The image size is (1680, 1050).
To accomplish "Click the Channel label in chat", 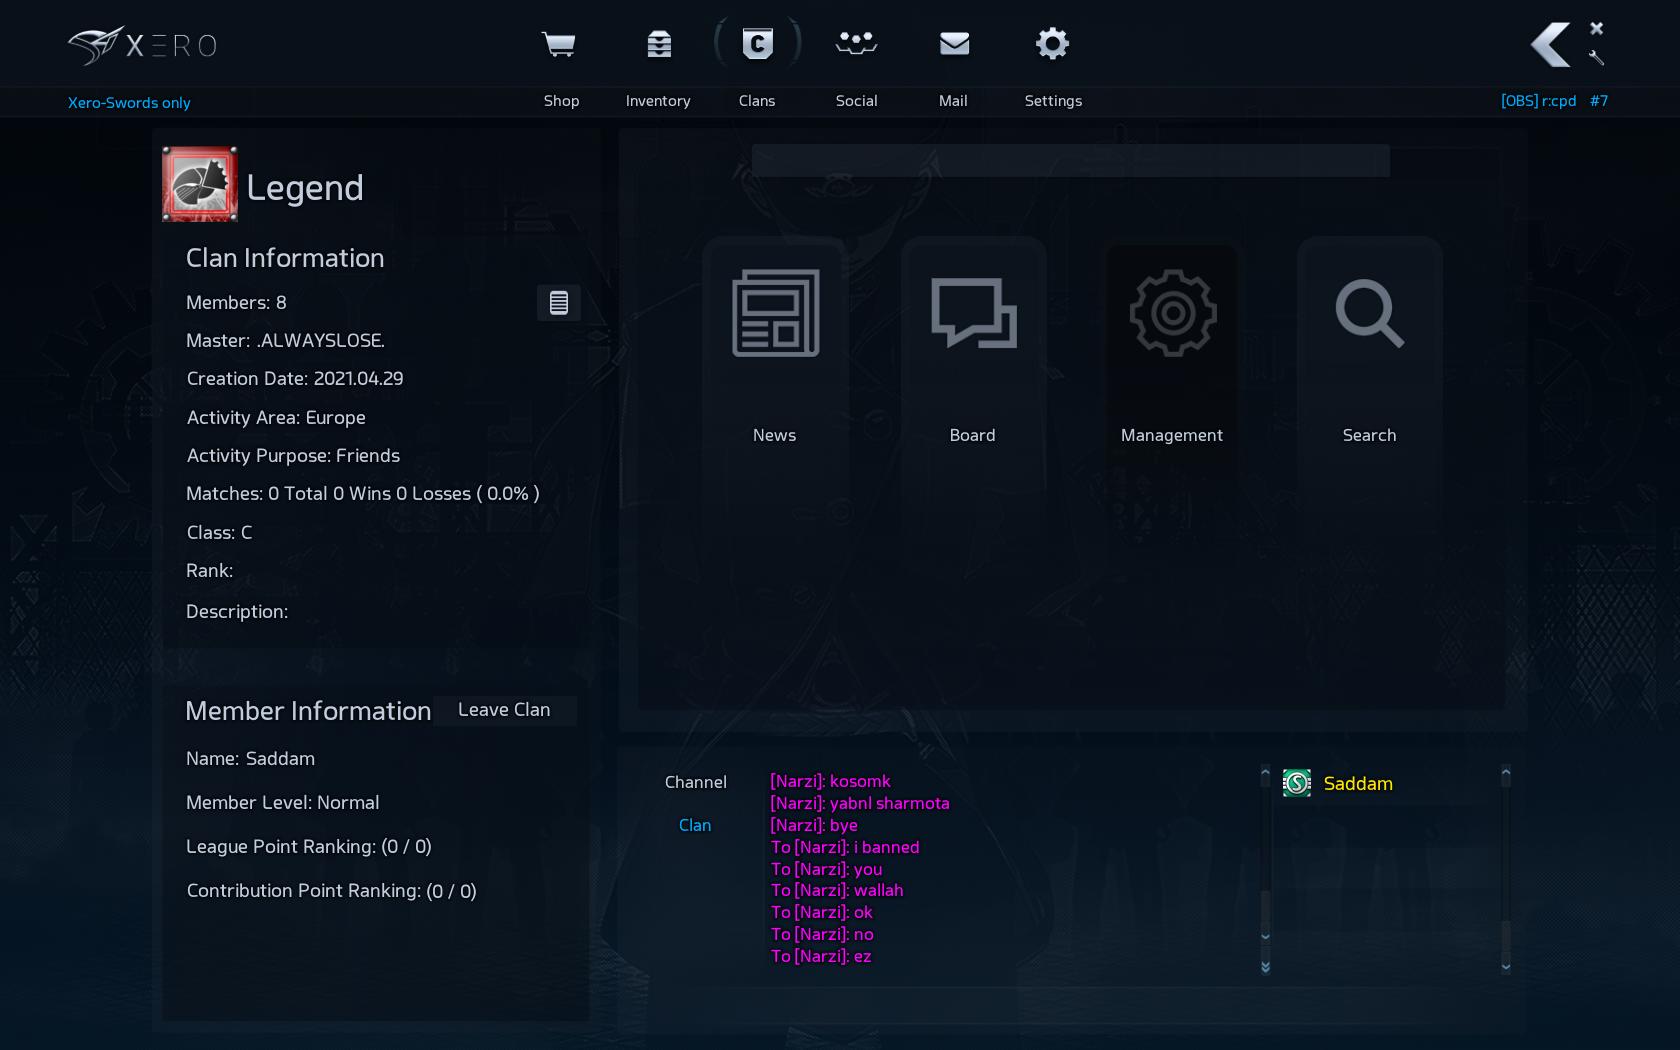I will (696, 782).
